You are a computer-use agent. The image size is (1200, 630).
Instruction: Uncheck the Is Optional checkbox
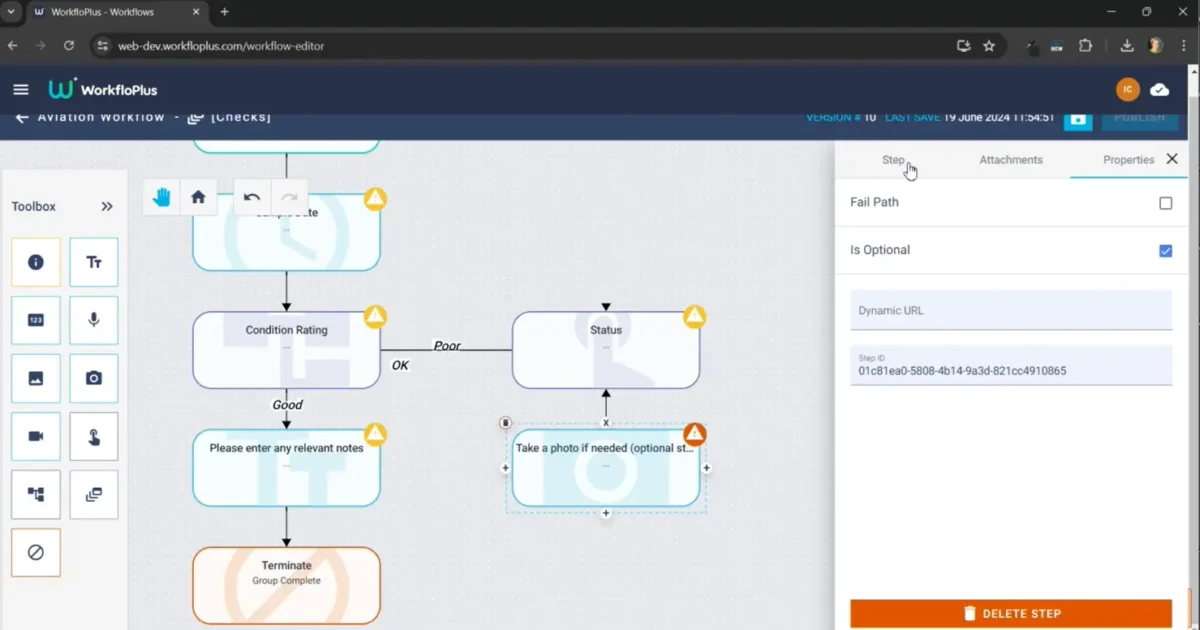point(1165,250)
